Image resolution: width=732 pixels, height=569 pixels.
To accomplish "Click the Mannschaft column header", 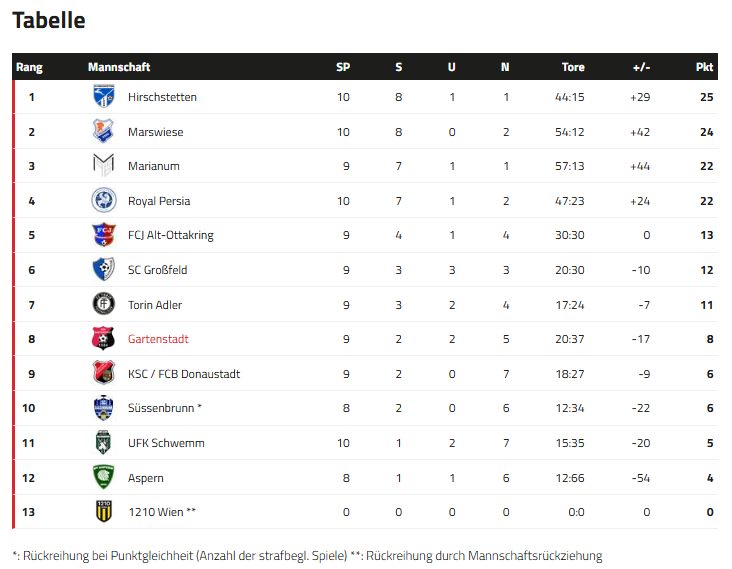I will click(119, 67).
